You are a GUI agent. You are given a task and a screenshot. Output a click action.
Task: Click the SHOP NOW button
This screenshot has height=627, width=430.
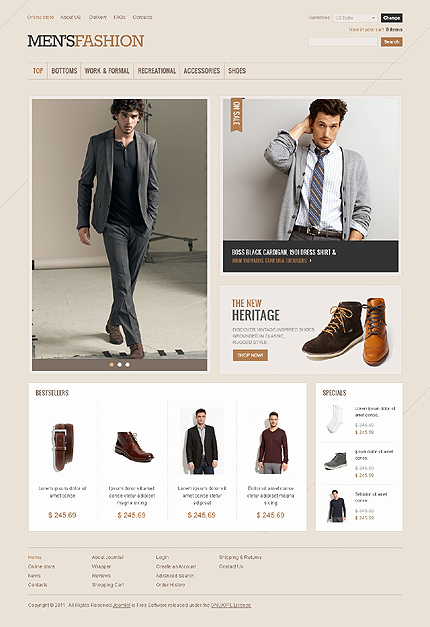point(250,355)
